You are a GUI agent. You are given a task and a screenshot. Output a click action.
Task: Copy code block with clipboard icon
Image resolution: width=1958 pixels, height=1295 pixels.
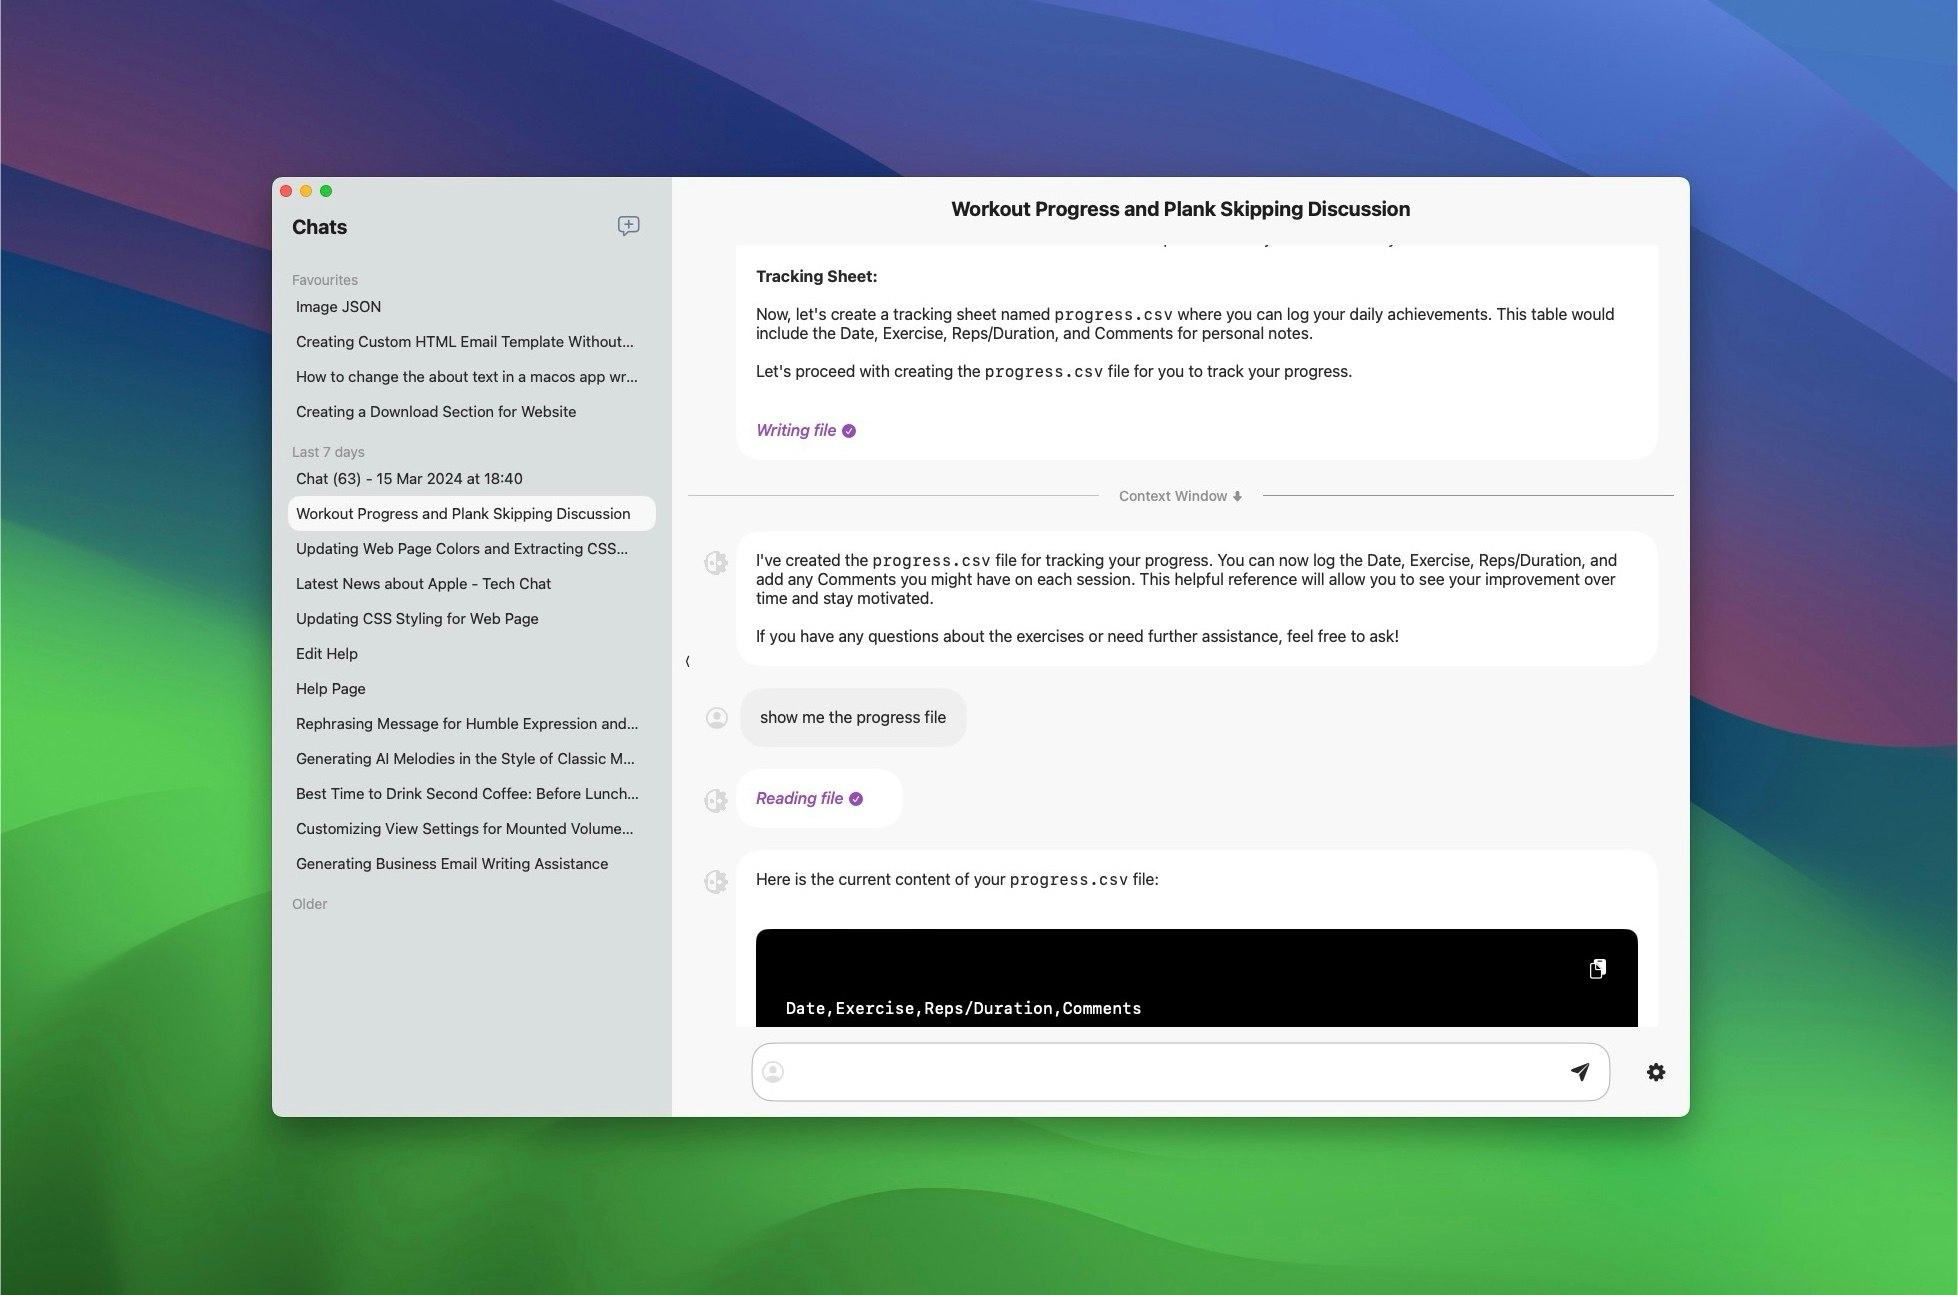[x=1597, y=969]
